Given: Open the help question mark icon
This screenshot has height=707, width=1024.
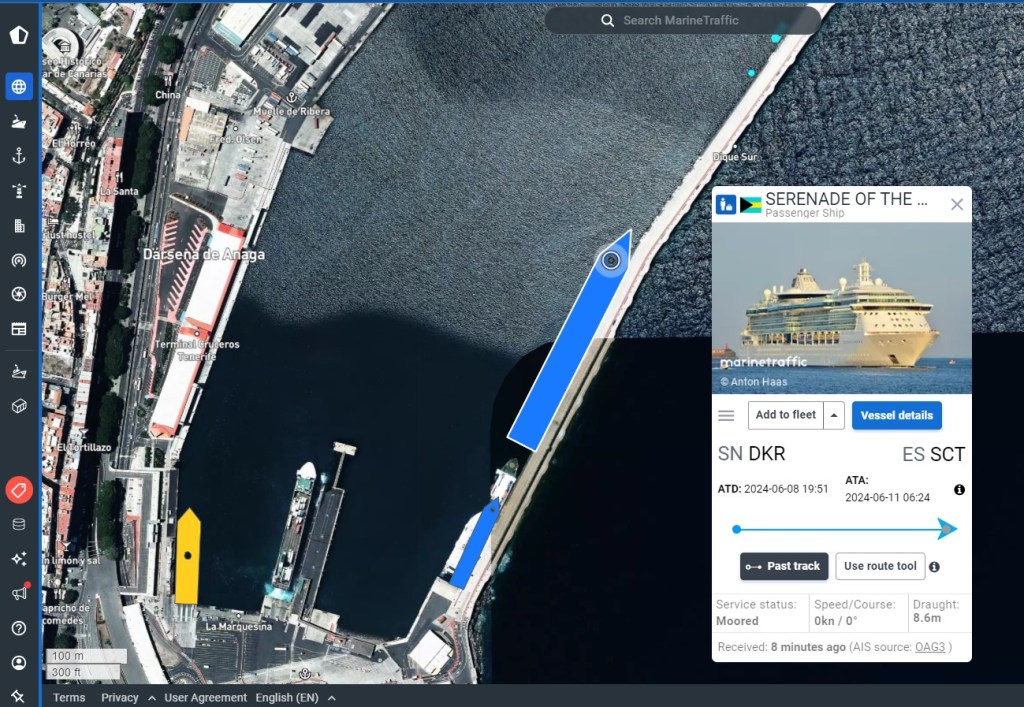Looking at the screenshot, I should 18,628.
